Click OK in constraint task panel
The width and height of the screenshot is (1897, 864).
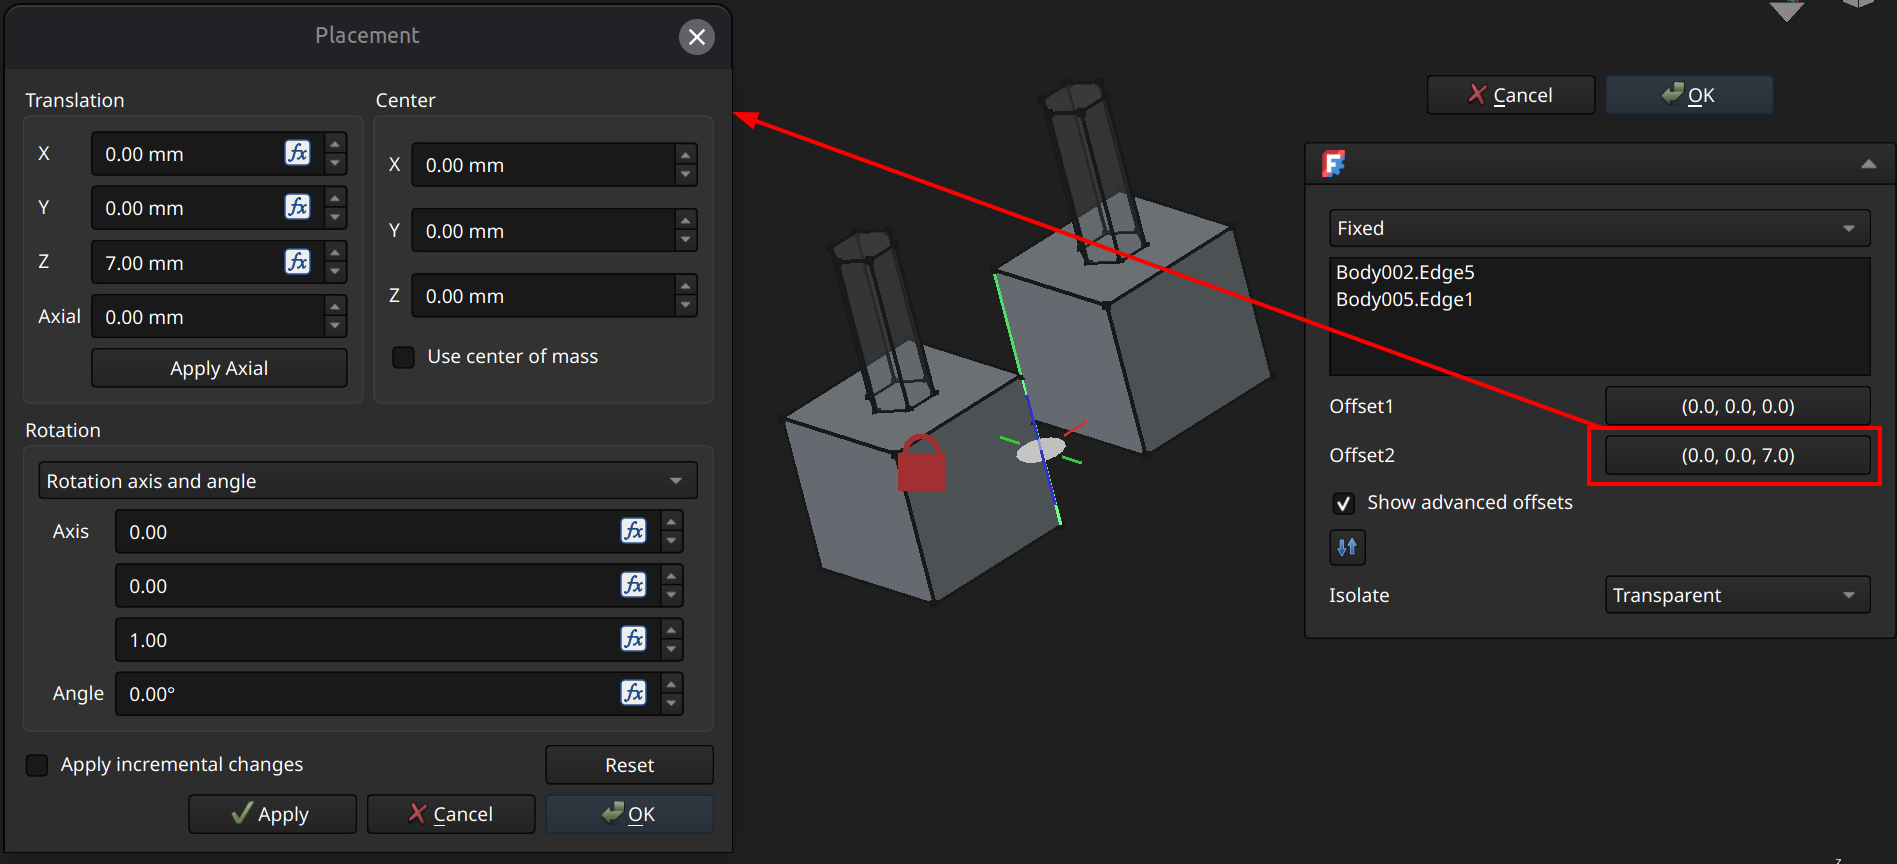click(1689, 95)
